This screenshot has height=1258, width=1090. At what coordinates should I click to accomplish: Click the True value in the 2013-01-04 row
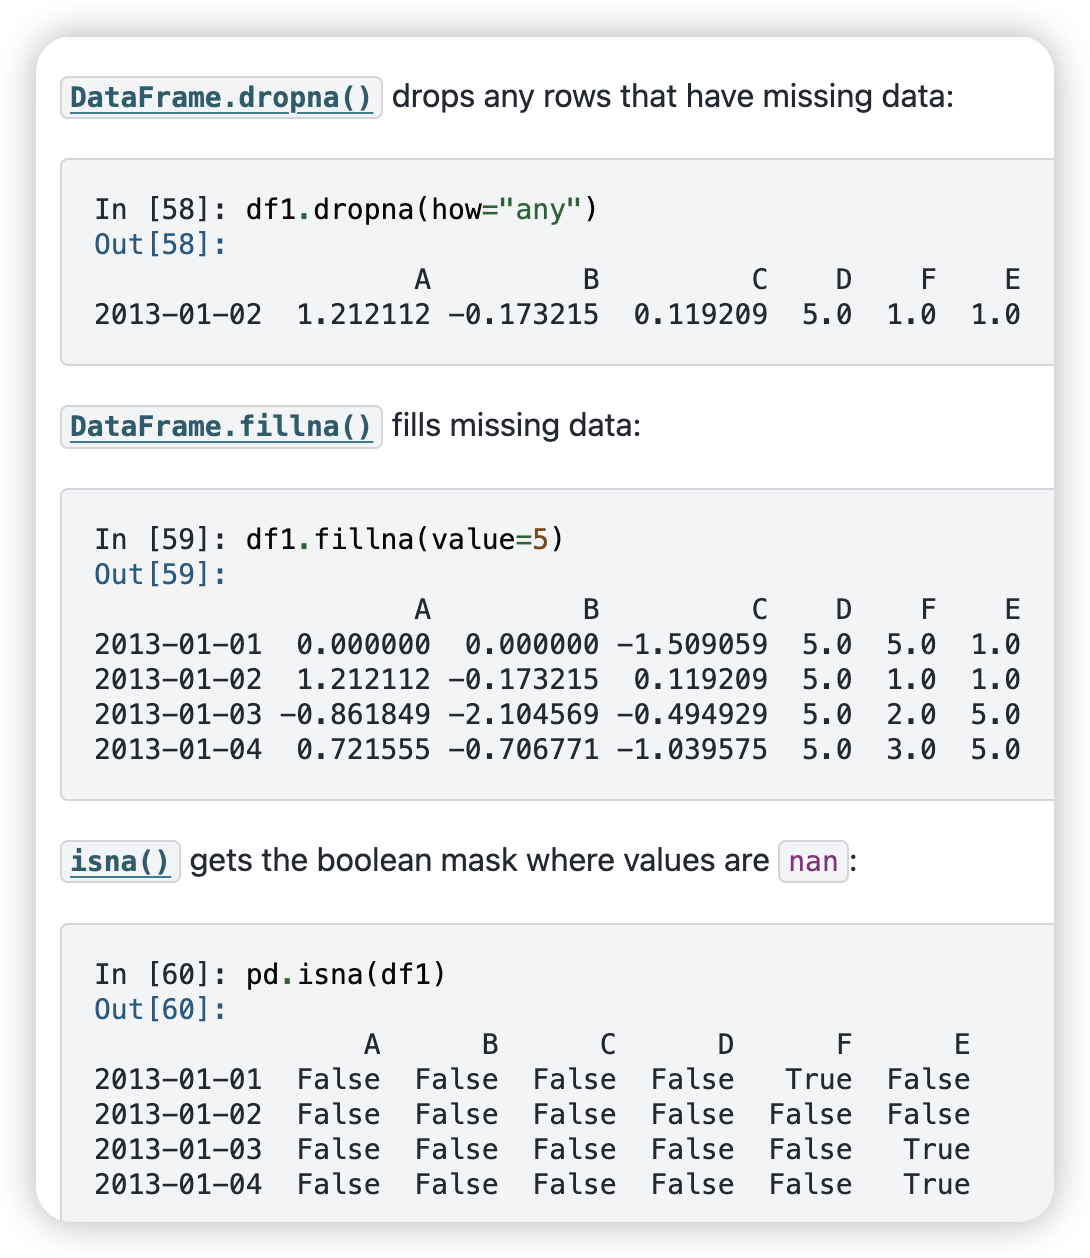936,1184
